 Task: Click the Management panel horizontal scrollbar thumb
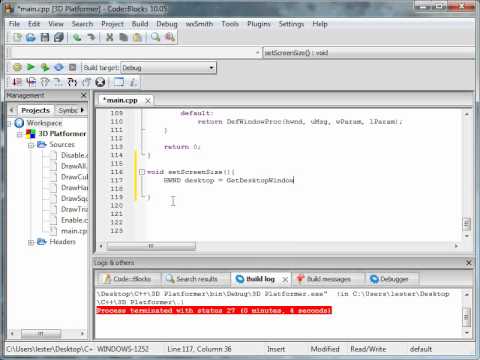coord(41,333)
